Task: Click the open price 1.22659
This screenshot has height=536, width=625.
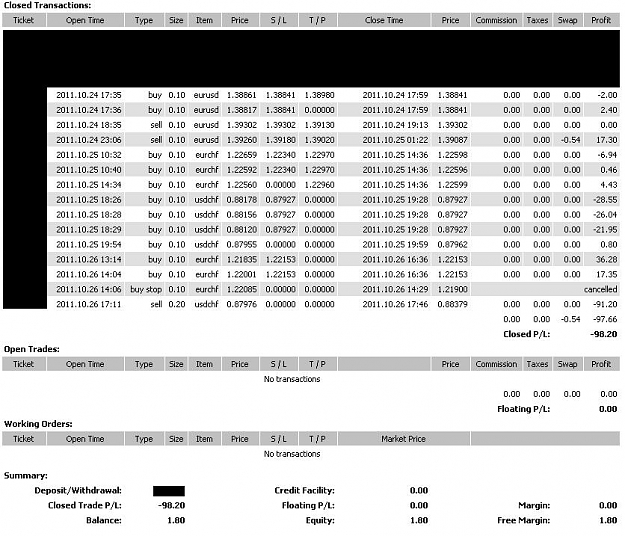Action: [x=242, y=155]
